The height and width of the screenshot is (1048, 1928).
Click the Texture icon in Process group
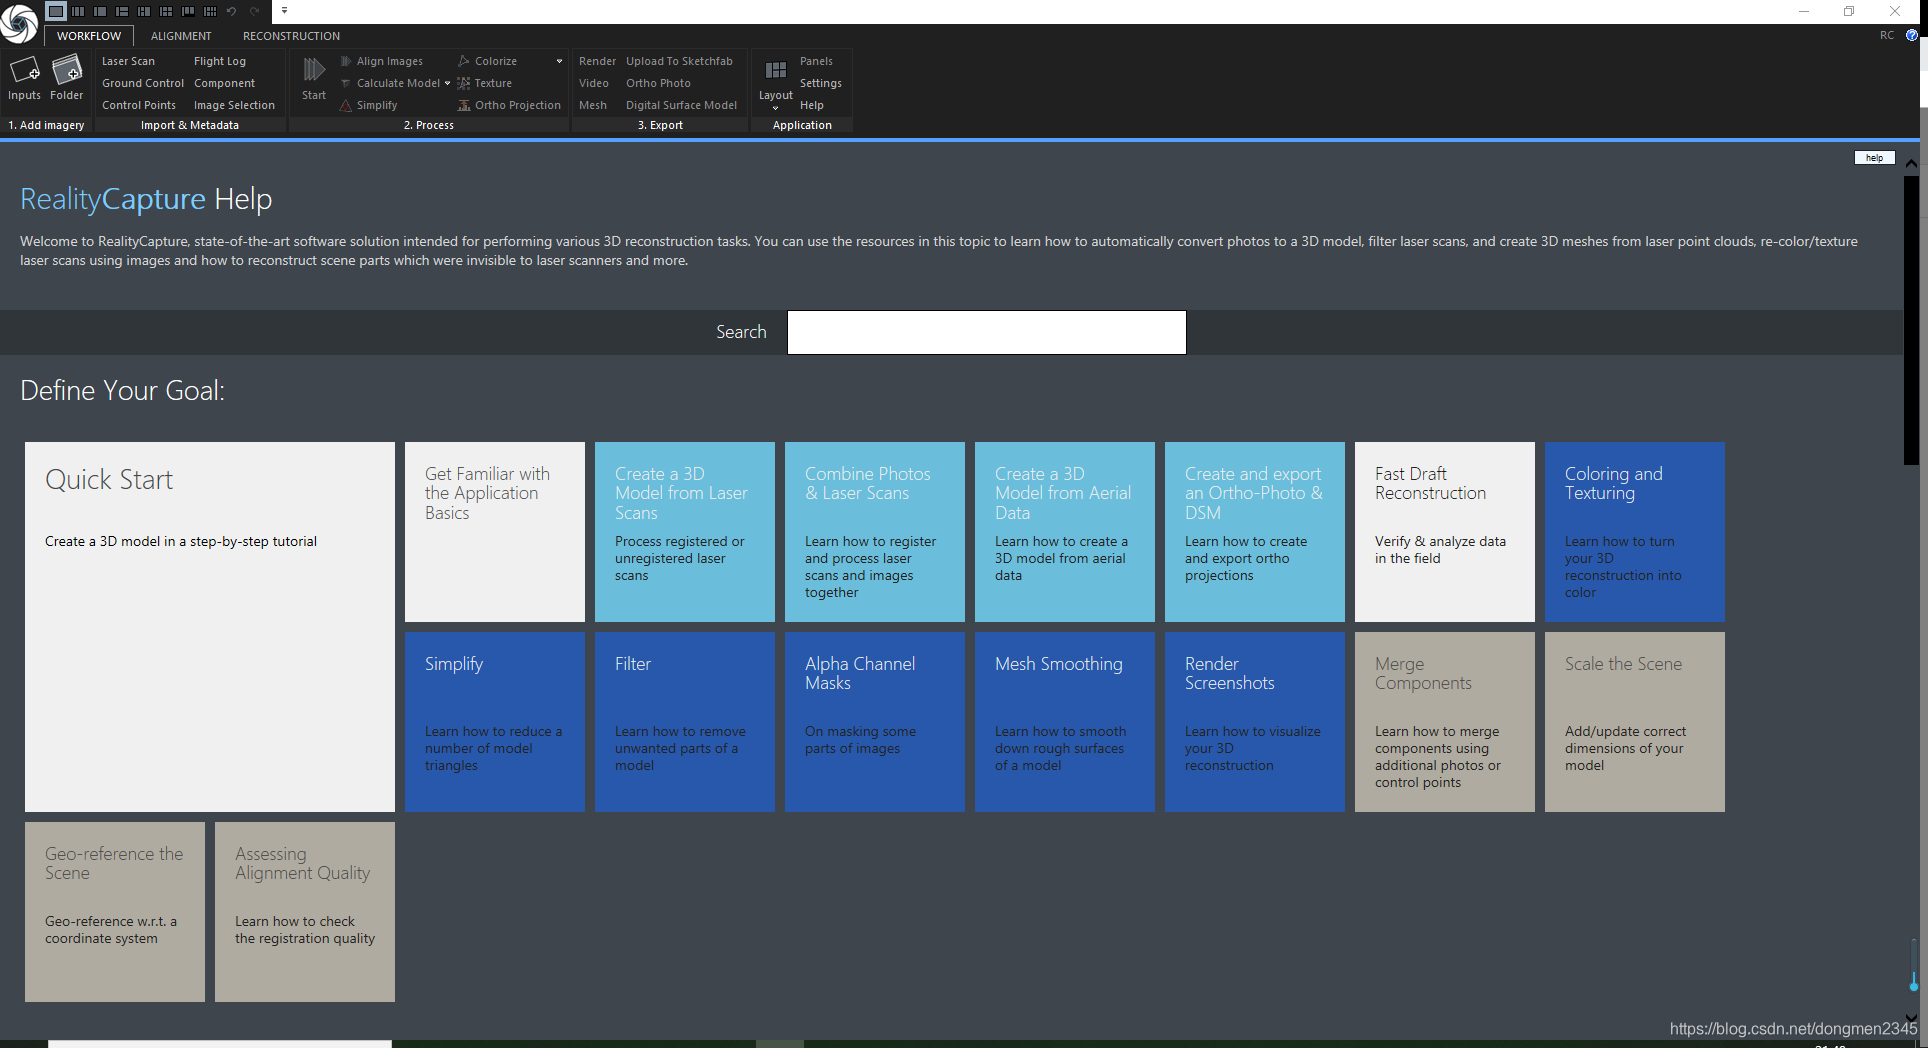point(464,84)
